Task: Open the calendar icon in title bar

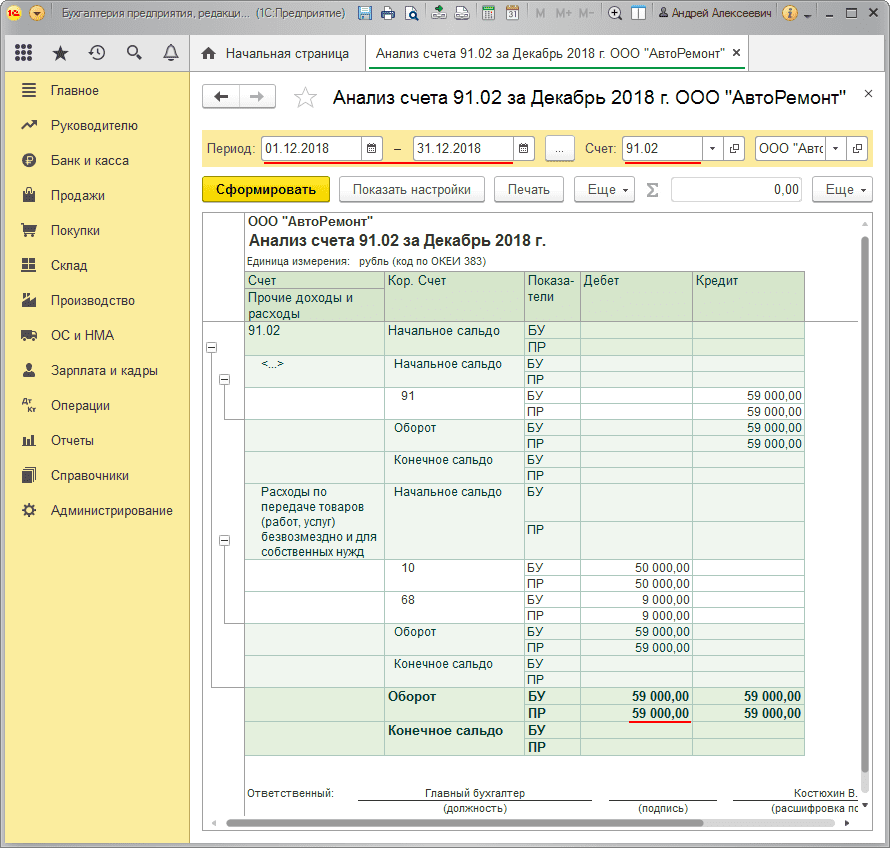Action: pos(513,12)
